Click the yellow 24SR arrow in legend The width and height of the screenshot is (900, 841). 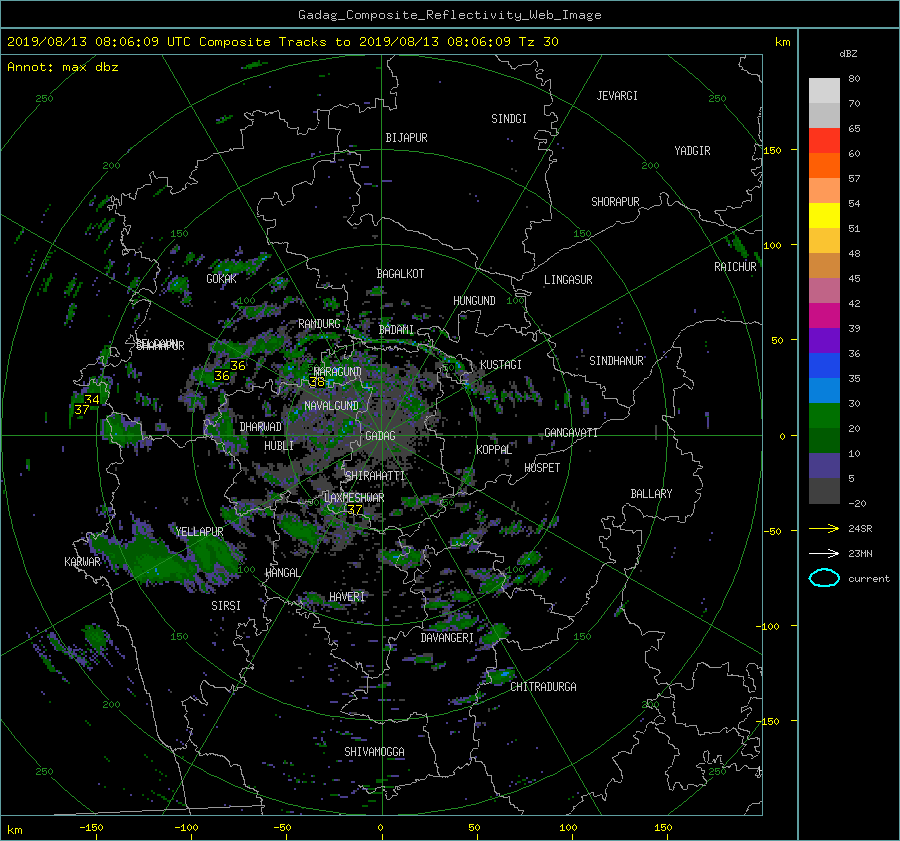pyautogui.click(x=824, y=528)
